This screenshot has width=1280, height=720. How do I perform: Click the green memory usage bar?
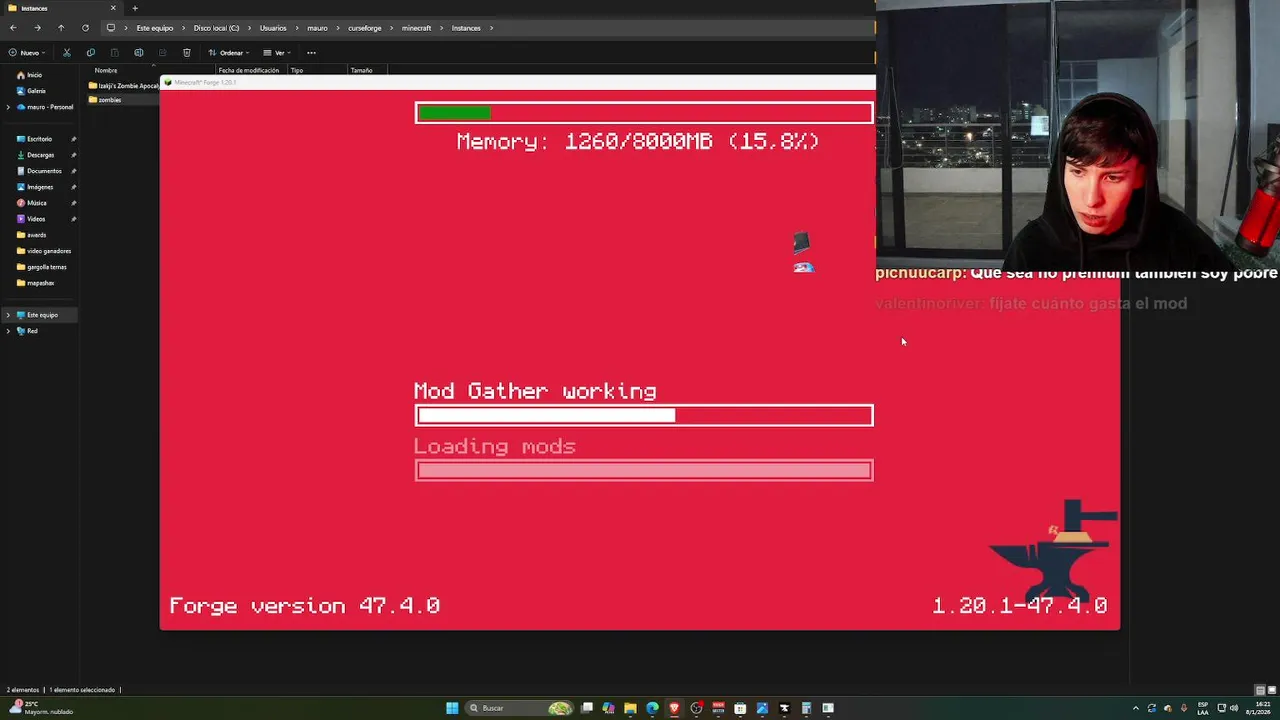pyautogui.click(x=454, y=113)
